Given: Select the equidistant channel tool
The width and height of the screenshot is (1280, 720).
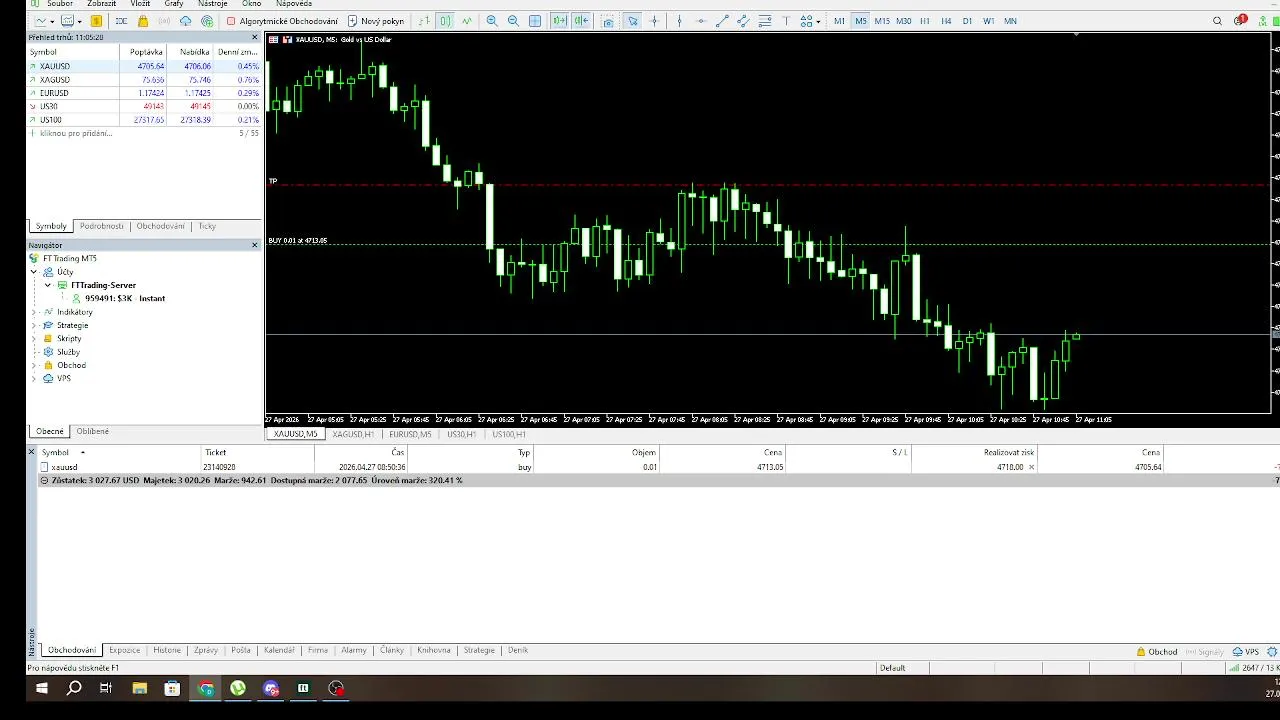Looking at the screenshot, I should pyautogui.click(x=744, y=21).
